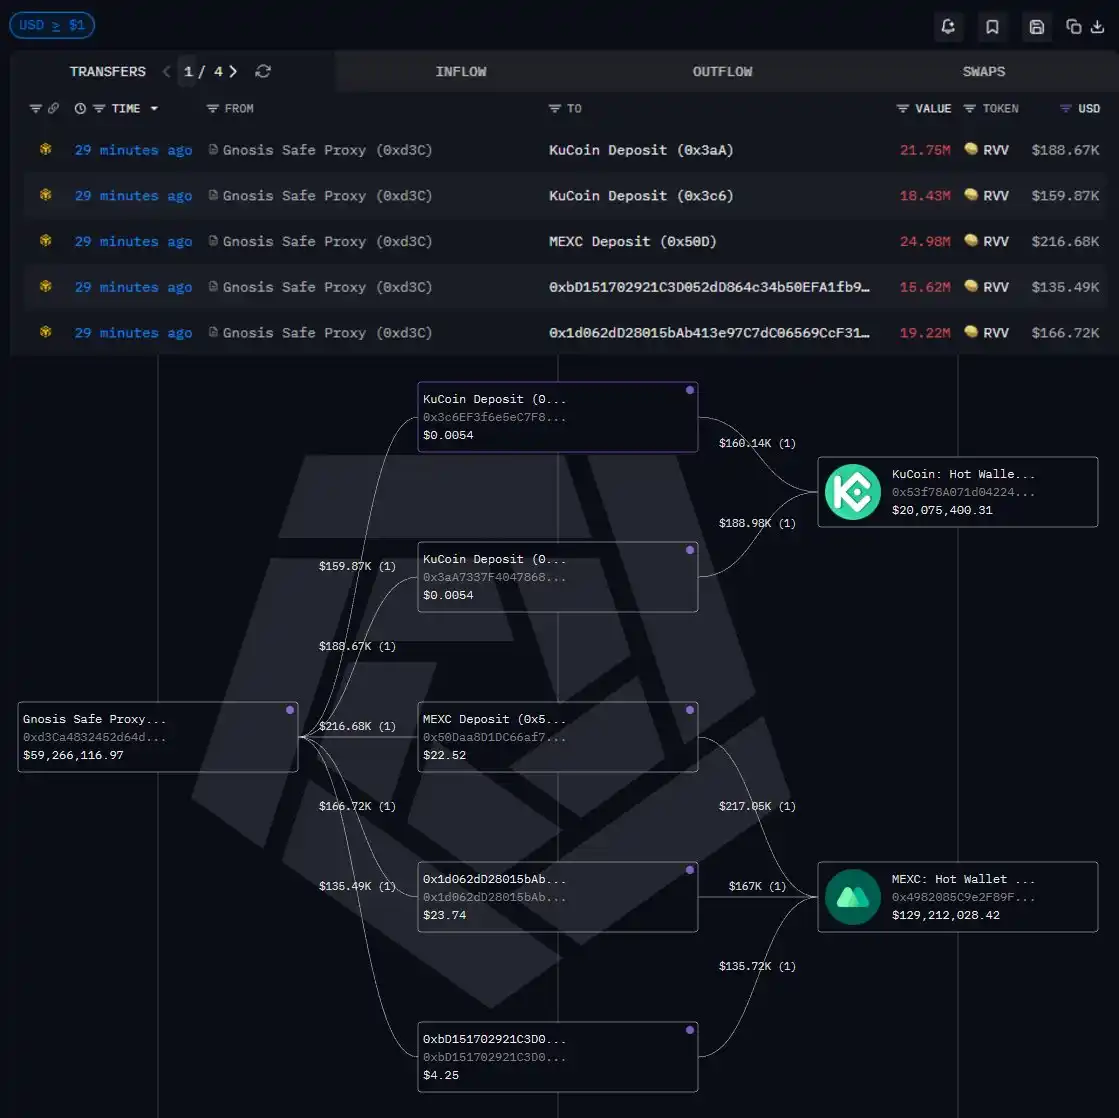1119x1118 pixels.
Task: Click the save disk icon
Action: (1036, 27)
